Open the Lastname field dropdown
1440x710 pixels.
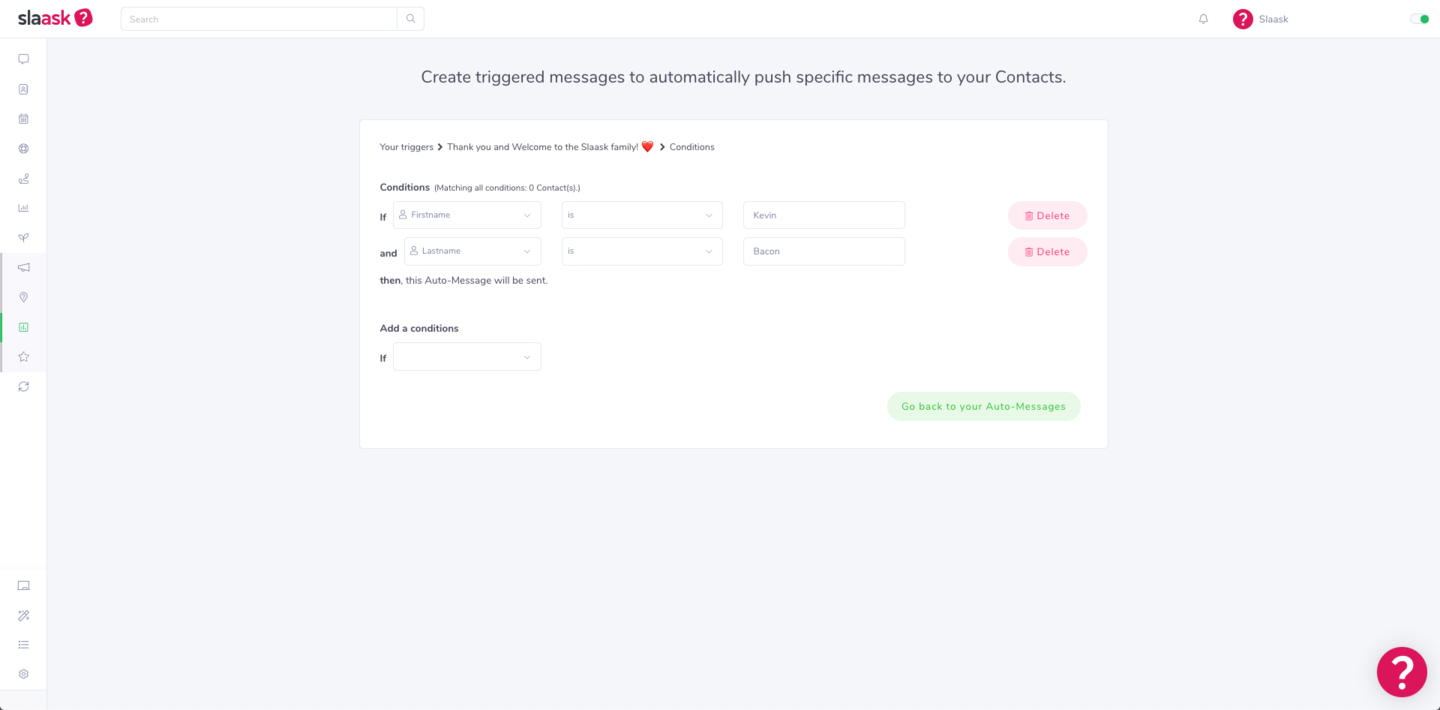(472, 251)
